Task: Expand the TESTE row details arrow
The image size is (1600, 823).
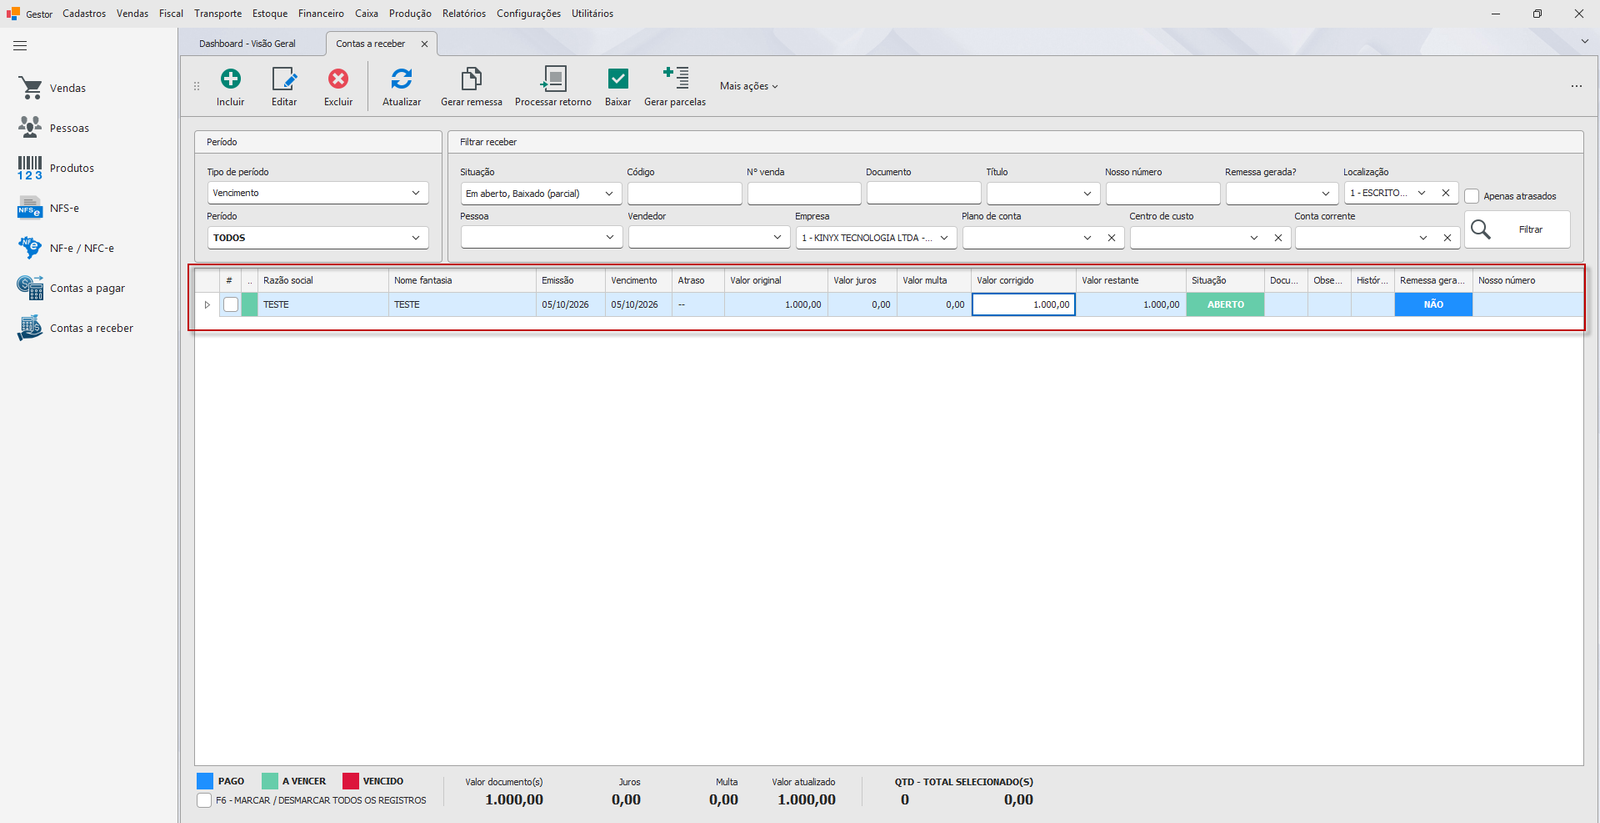Action: tap(207, 305)
